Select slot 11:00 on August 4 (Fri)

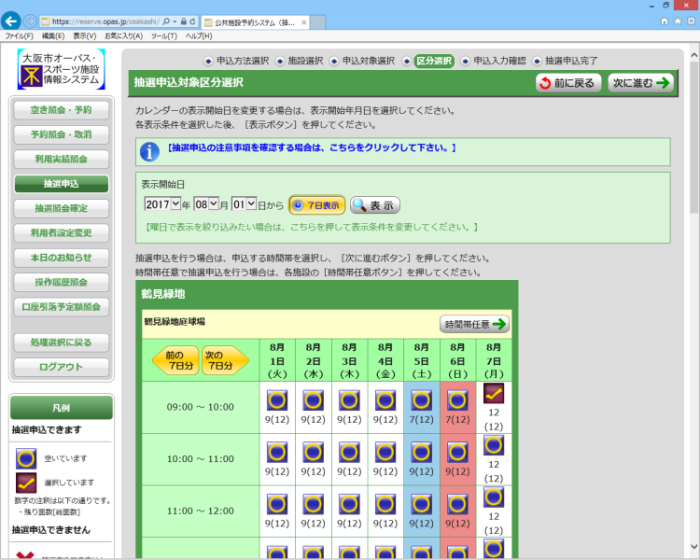point(385,504)
